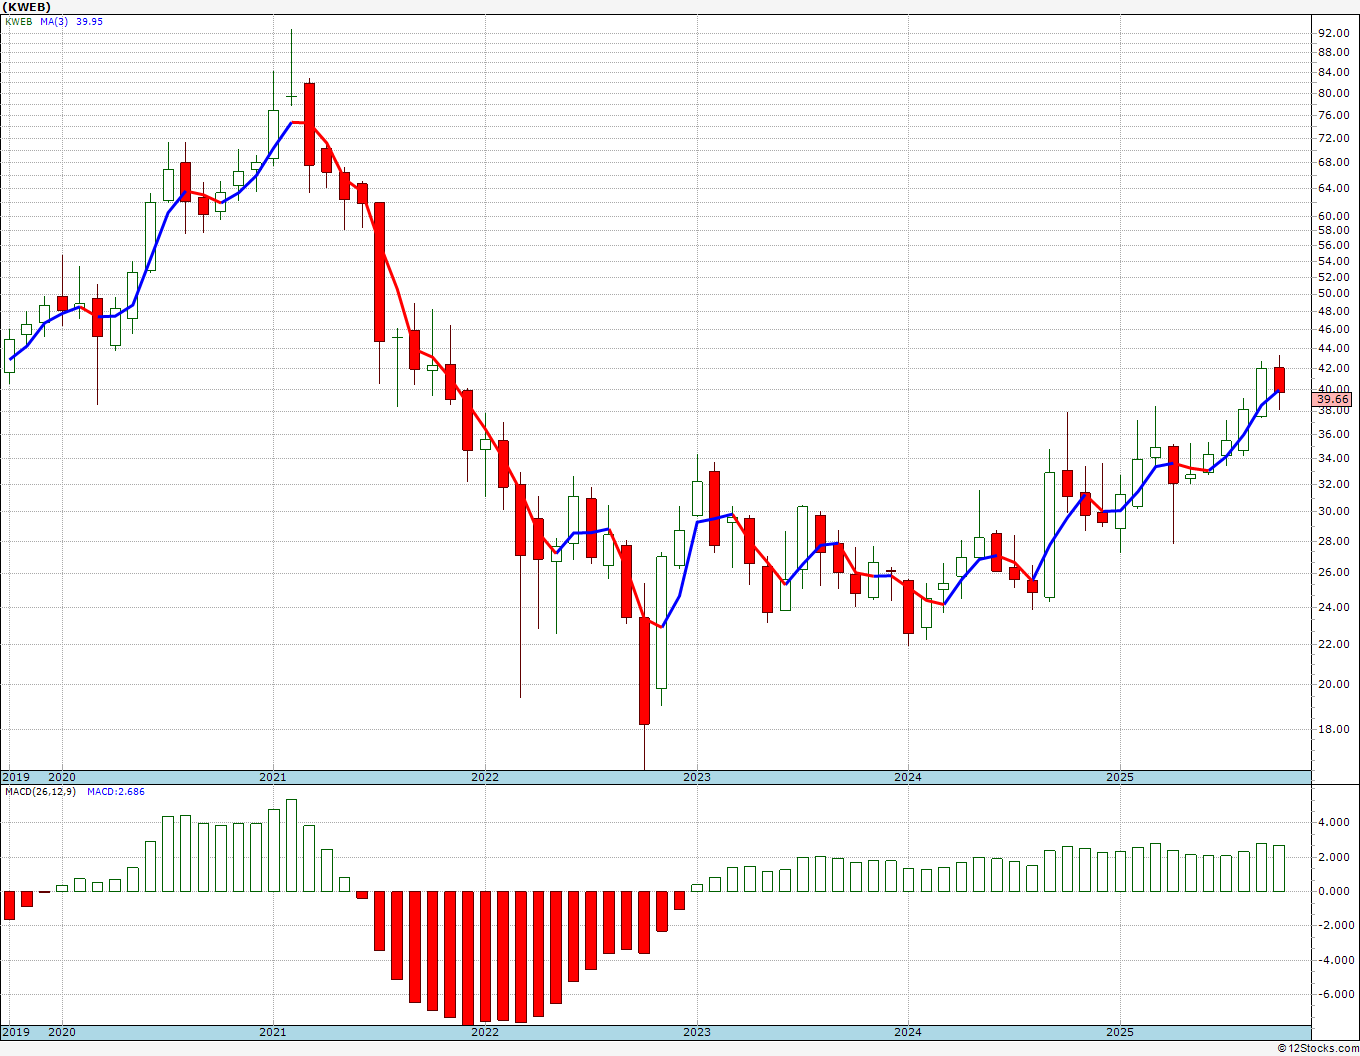Click the 46.00 price axis label
This screenshot has height=1056, width=1360.
tap(1334, 329)
